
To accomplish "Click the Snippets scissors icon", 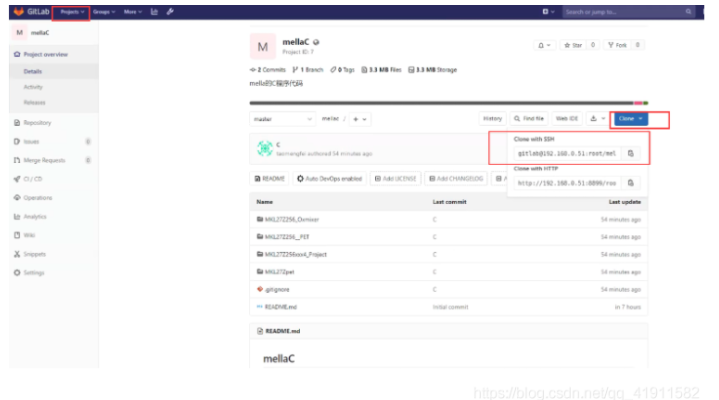I will pos(17,254).
